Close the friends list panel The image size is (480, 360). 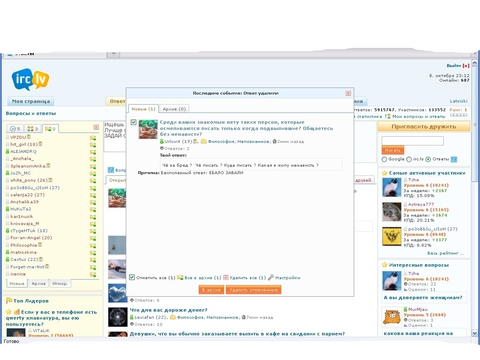(x=96, y=127)
